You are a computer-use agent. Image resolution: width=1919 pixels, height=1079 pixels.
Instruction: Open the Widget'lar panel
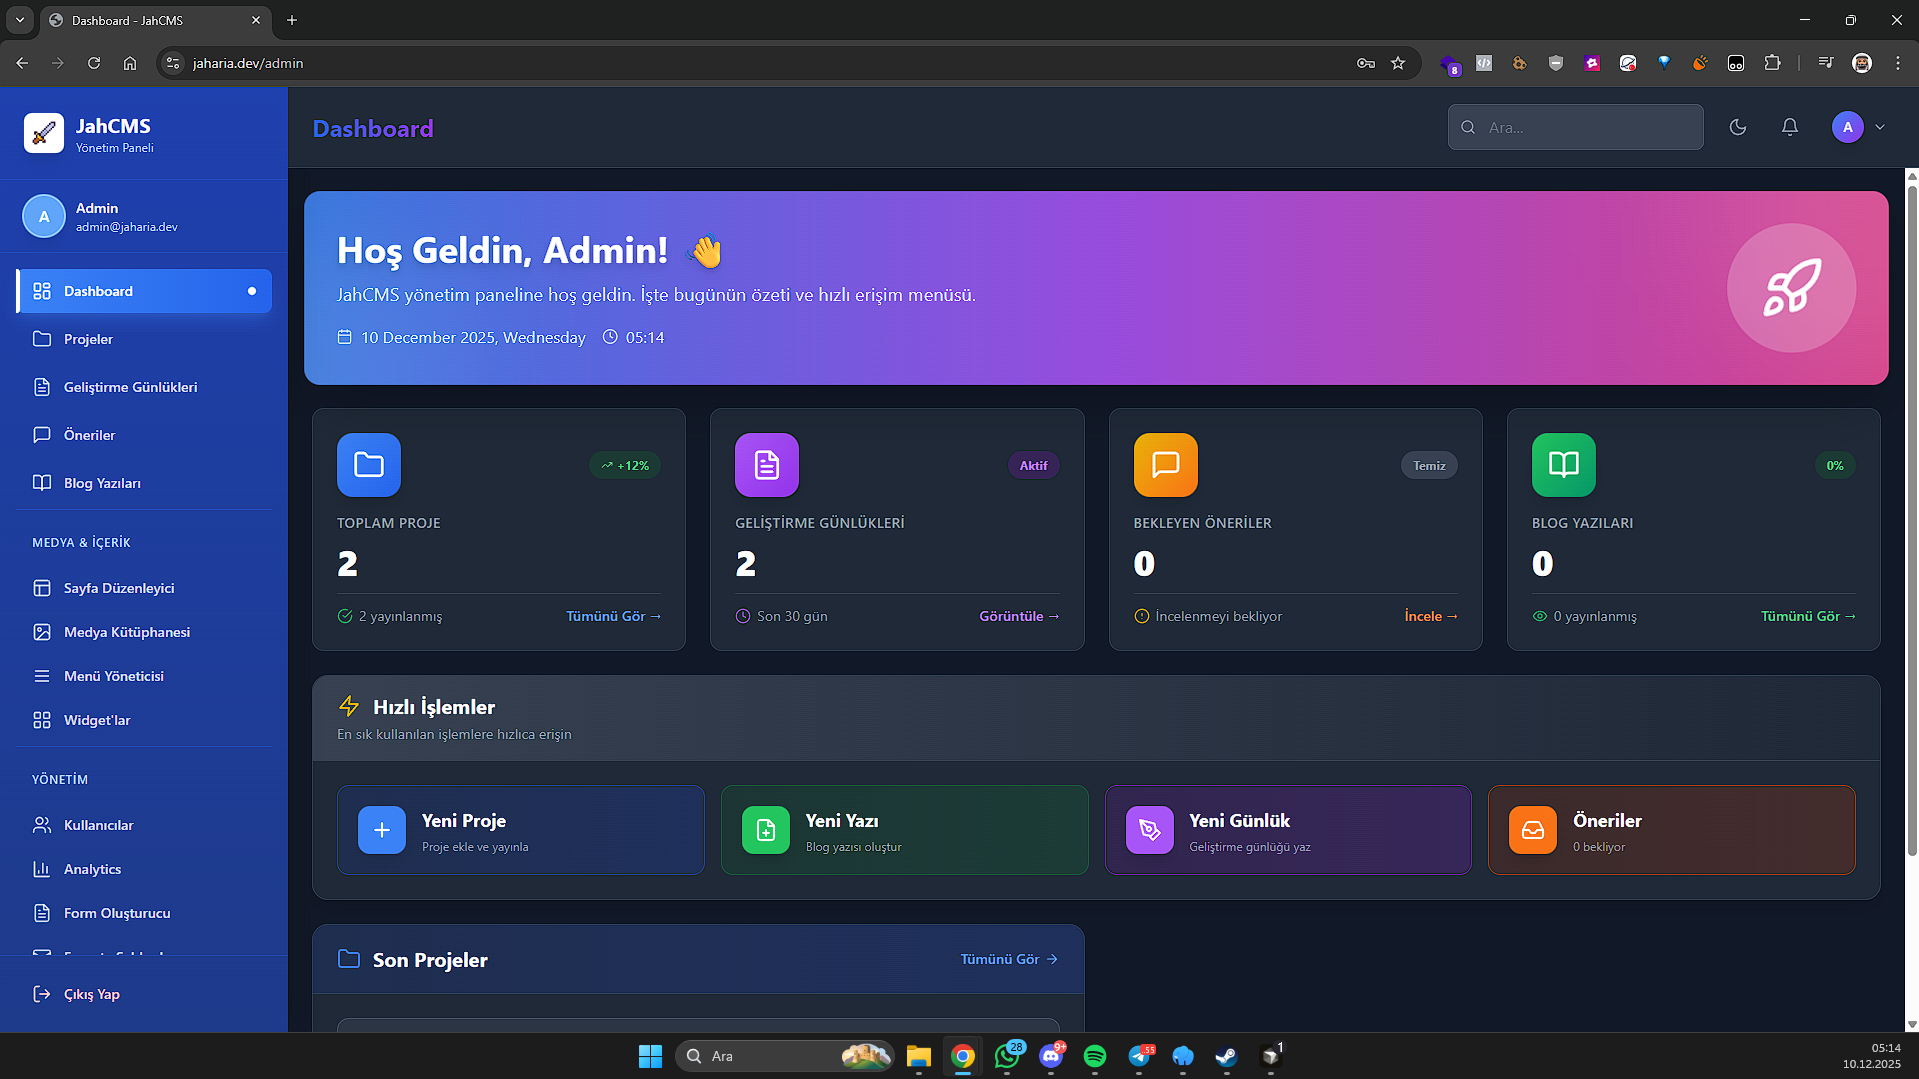tap(99, 719)
